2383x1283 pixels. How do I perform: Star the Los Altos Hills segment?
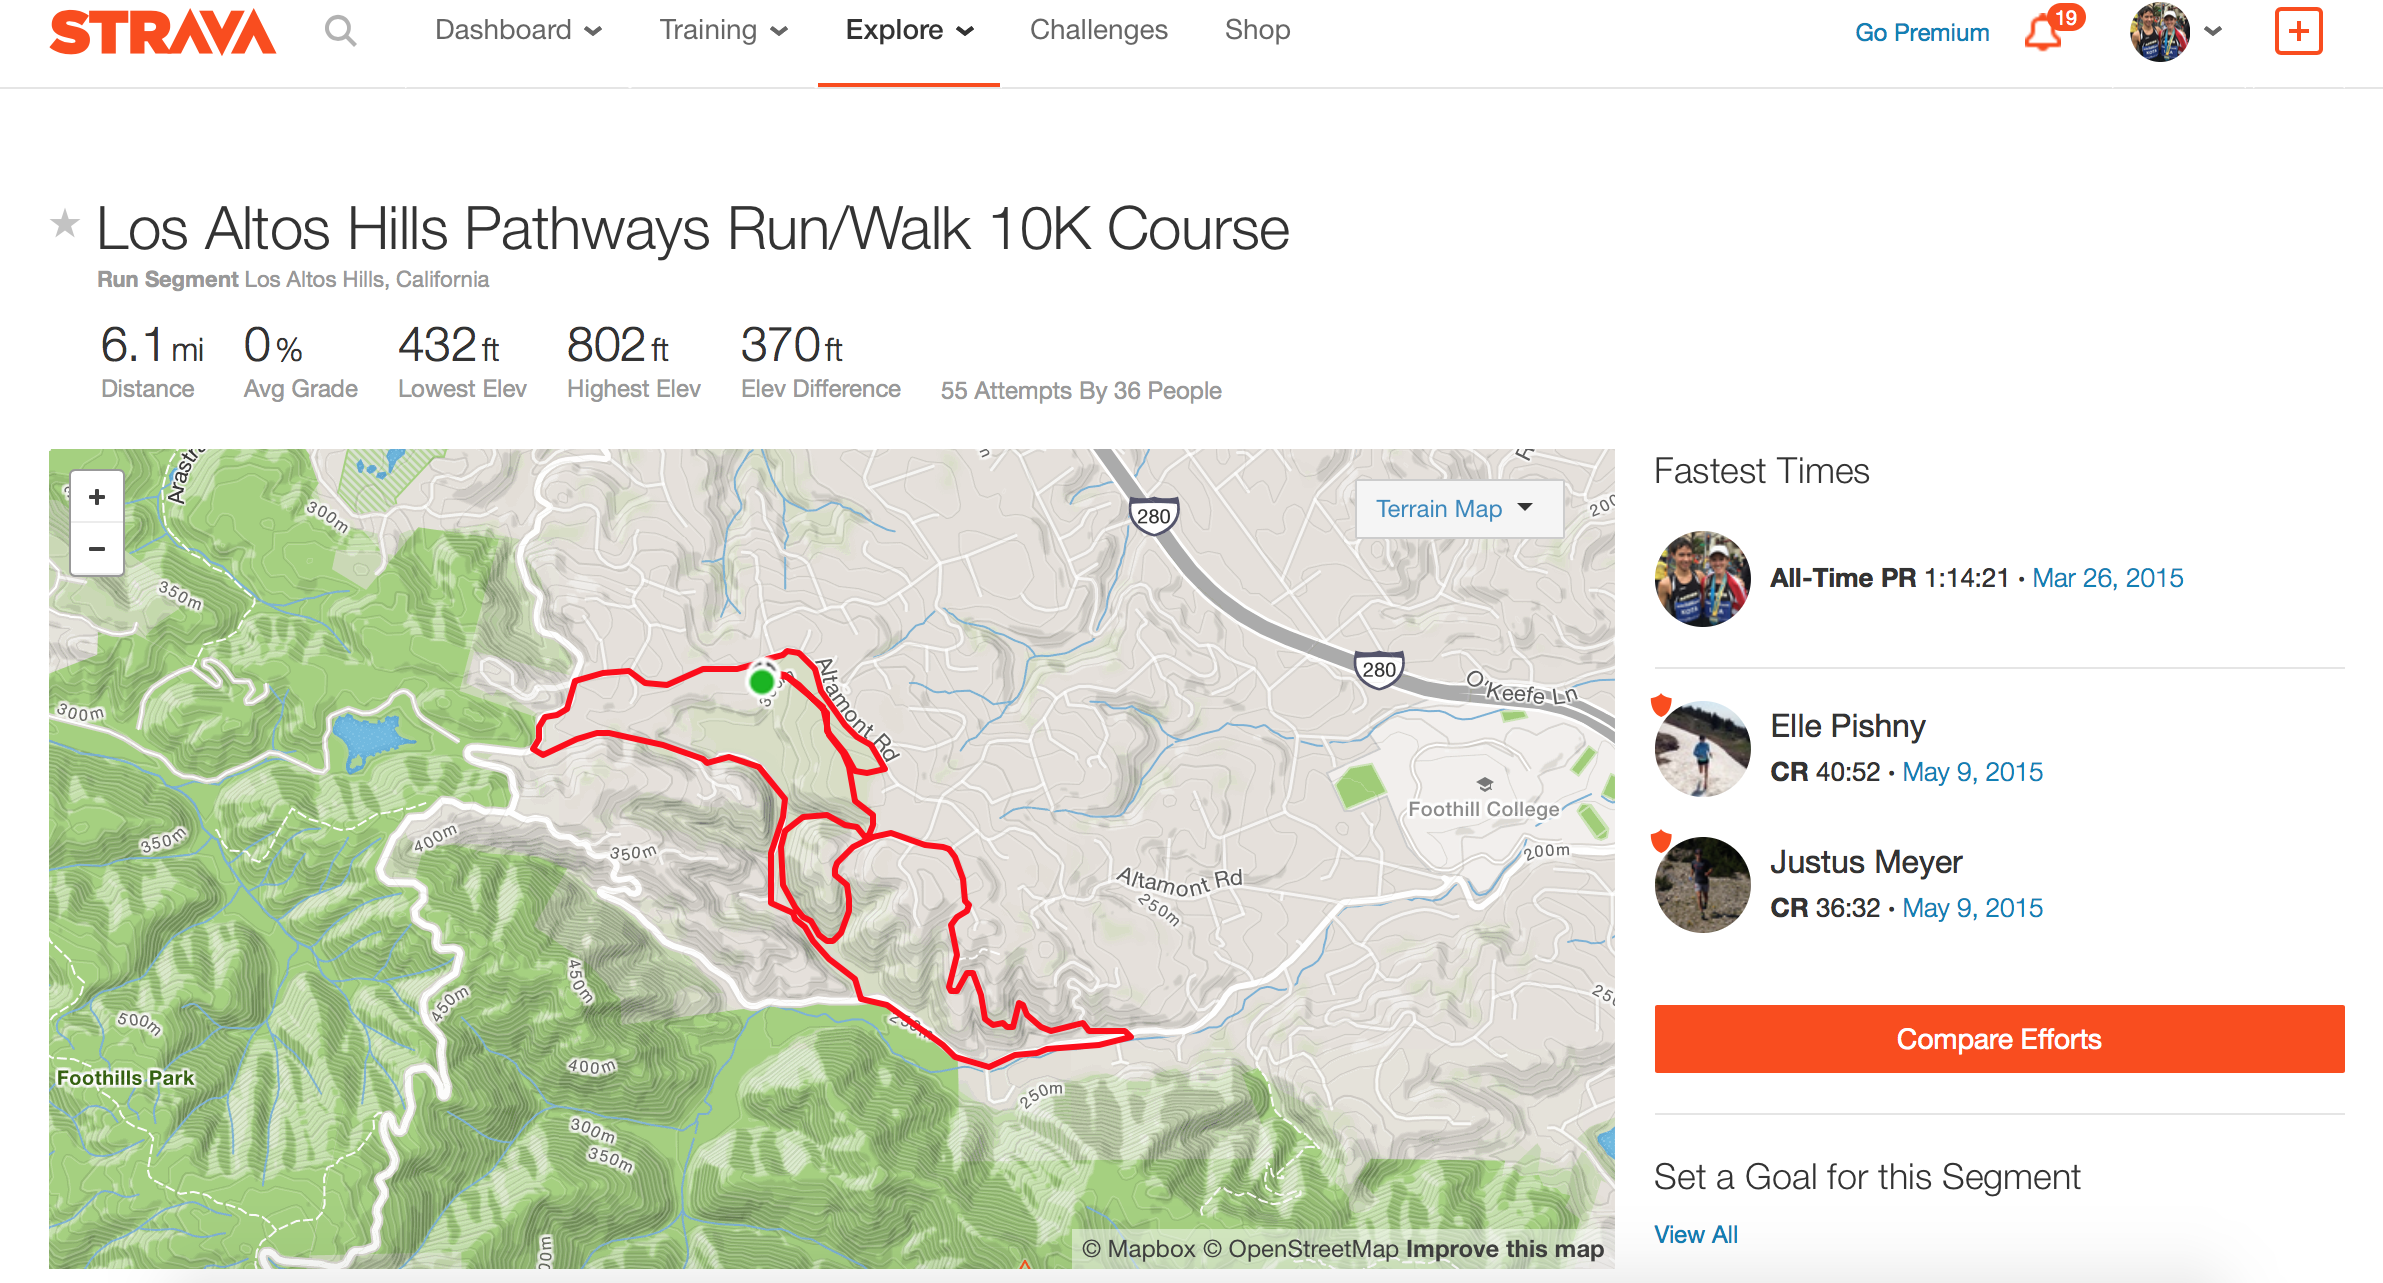pyautogui.click(x=64, y=225)
